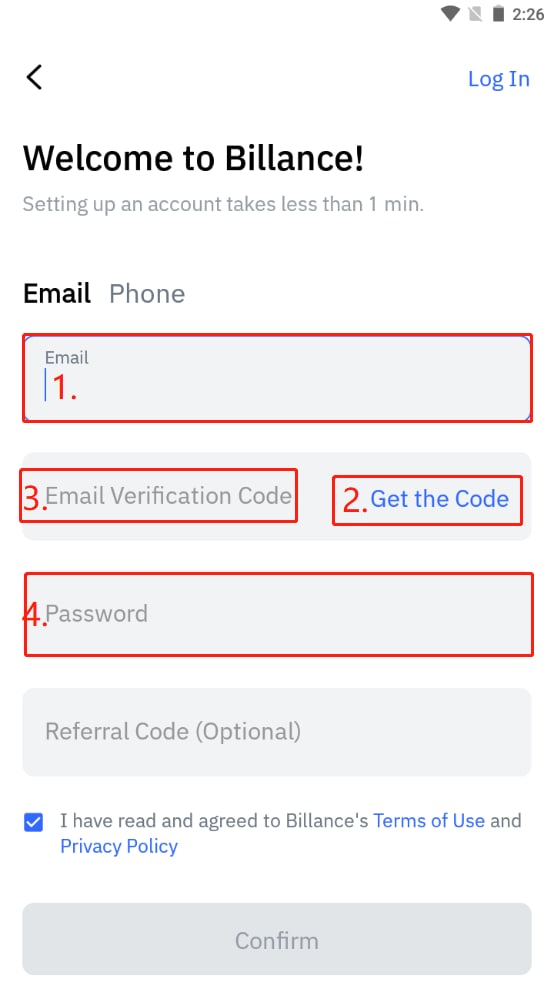The image size is (554, 986).
Task: Click the Confirm button
Action: click(x=277, y=939)
